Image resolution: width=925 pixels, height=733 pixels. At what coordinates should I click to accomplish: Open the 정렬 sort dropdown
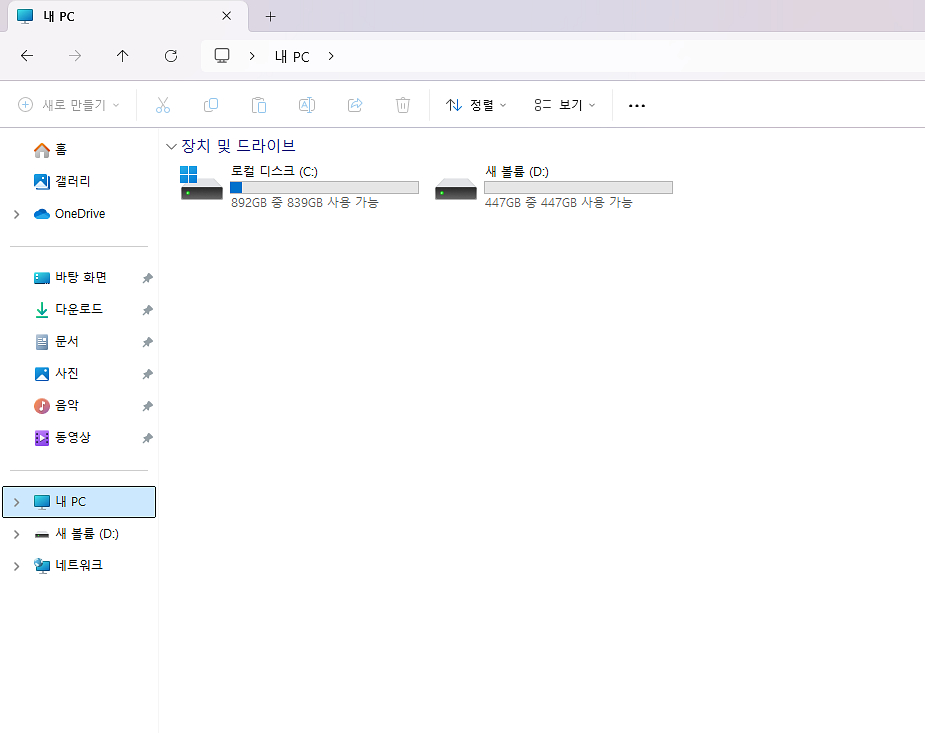tap(476, 105)
